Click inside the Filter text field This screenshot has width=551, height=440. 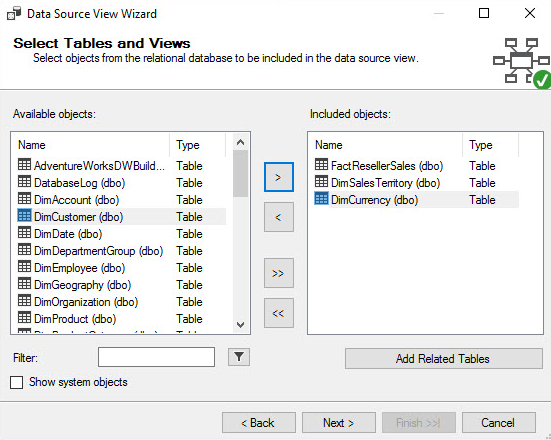click(x=156, y=357)
